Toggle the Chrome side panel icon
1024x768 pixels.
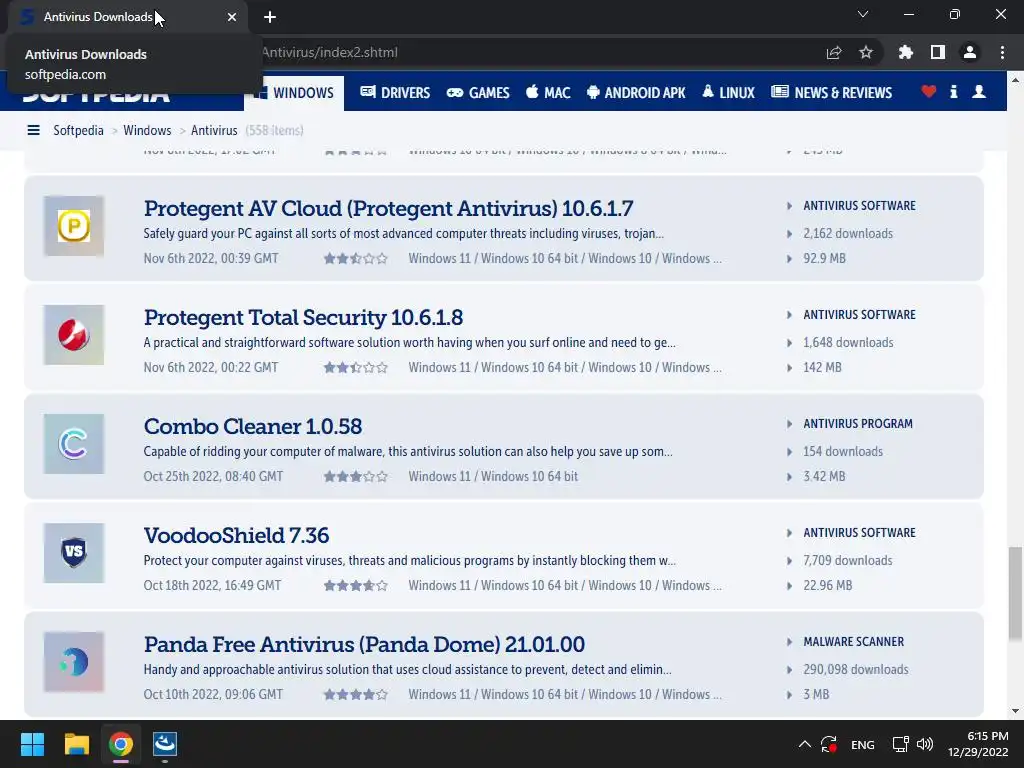[938, 52]
